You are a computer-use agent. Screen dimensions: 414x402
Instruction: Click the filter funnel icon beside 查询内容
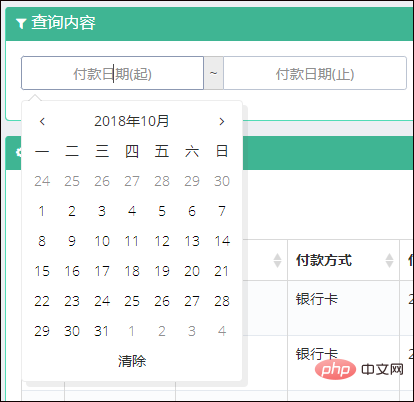[21, 23]
